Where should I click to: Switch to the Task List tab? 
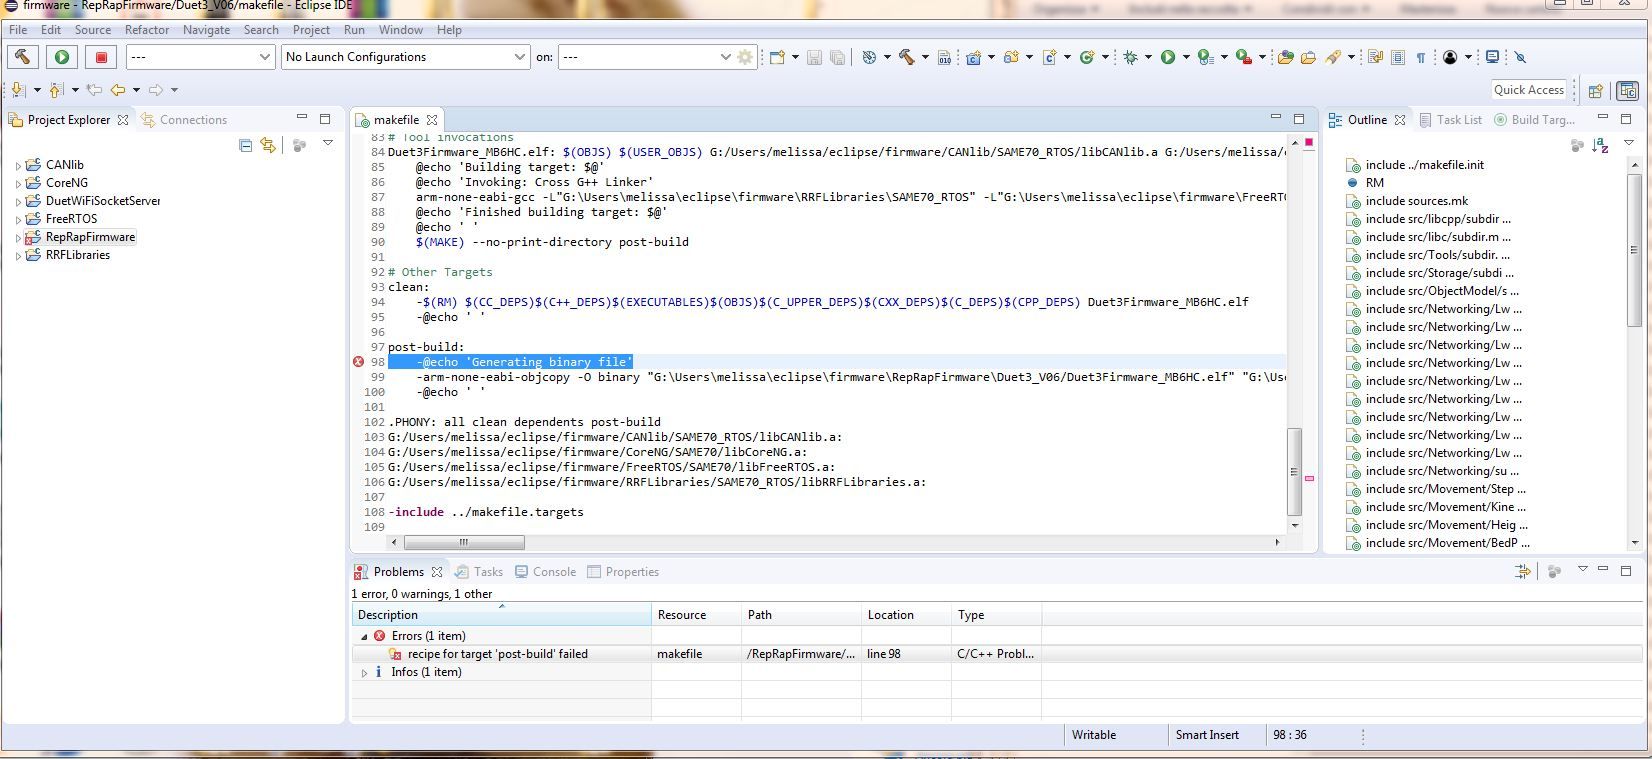[x=1450, y=120]
